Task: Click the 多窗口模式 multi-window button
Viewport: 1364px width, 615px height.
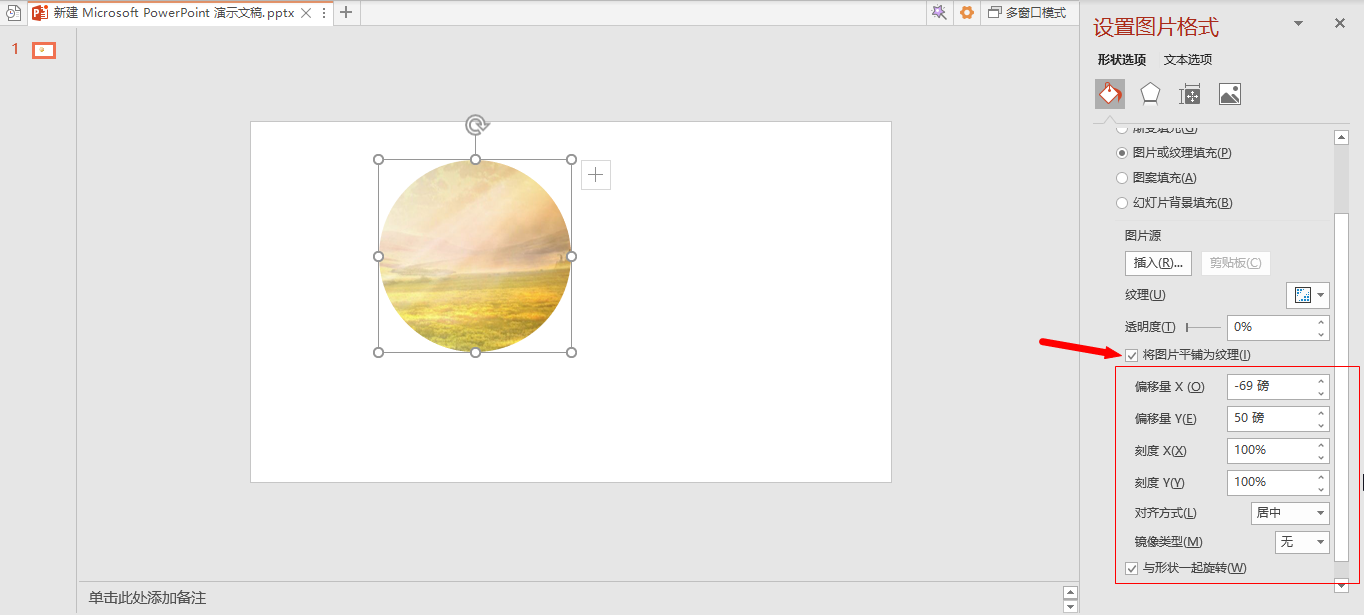Action: [x=1027, y=12]
